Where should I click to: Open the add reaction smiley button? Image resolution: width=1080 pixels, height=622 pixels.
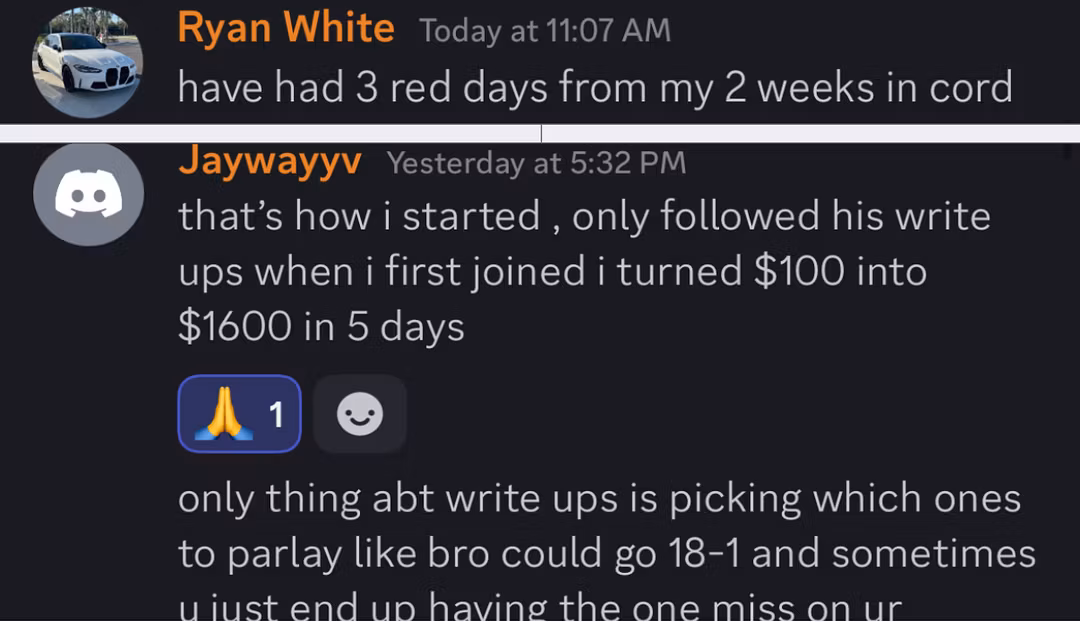(x=359, y=414)
